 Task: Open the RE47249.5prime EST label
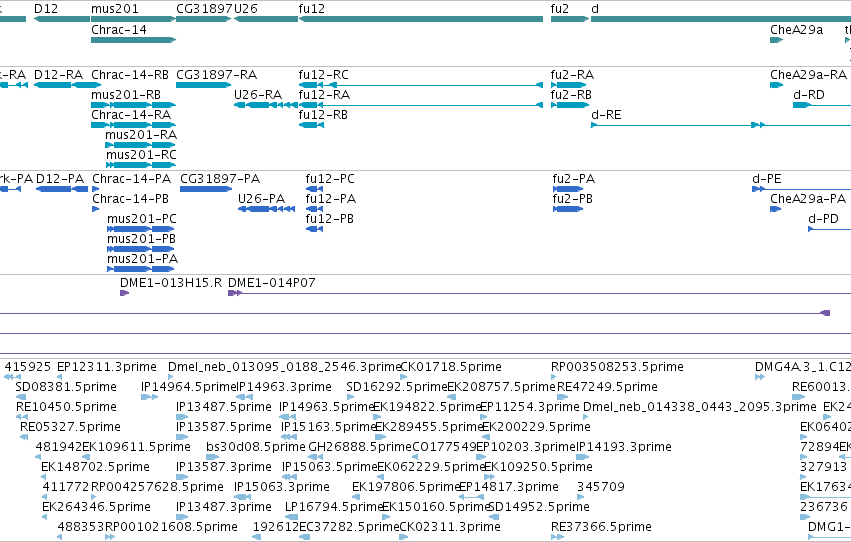pos(607,387)
